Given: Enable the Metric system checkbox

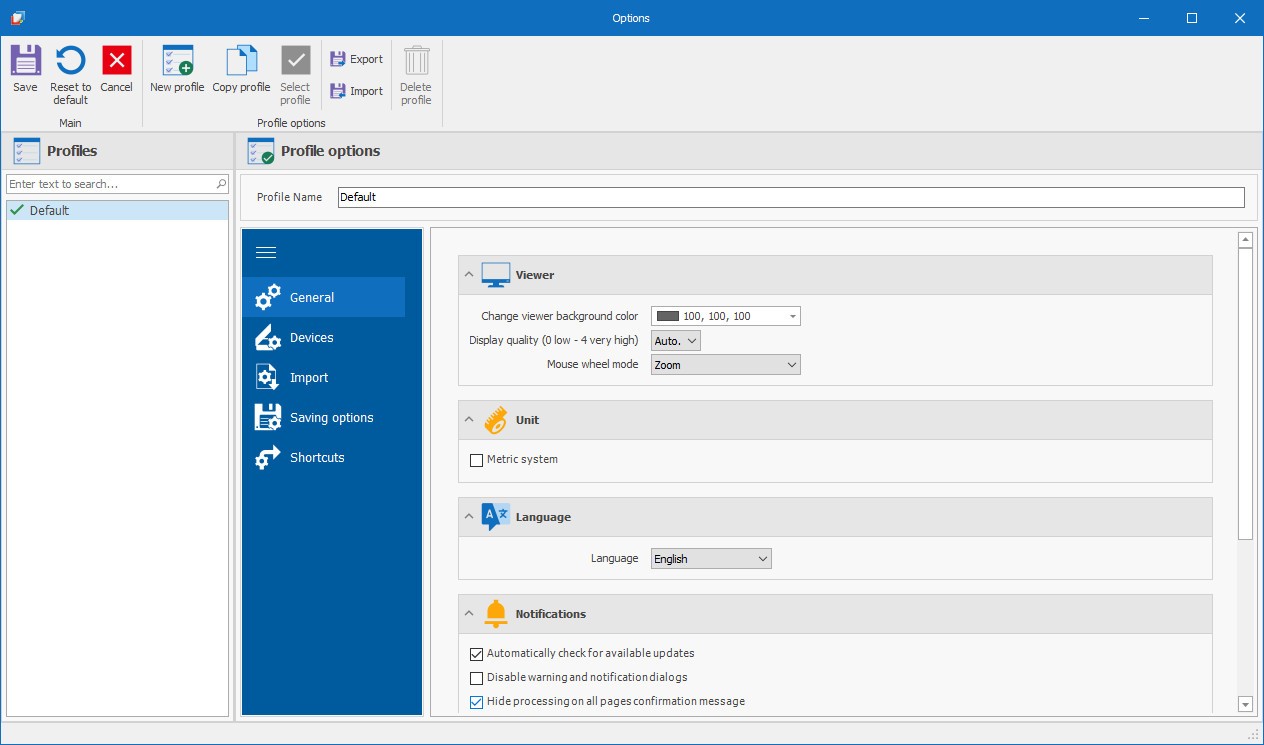Looking at the screenshot, I should point(476,460).
